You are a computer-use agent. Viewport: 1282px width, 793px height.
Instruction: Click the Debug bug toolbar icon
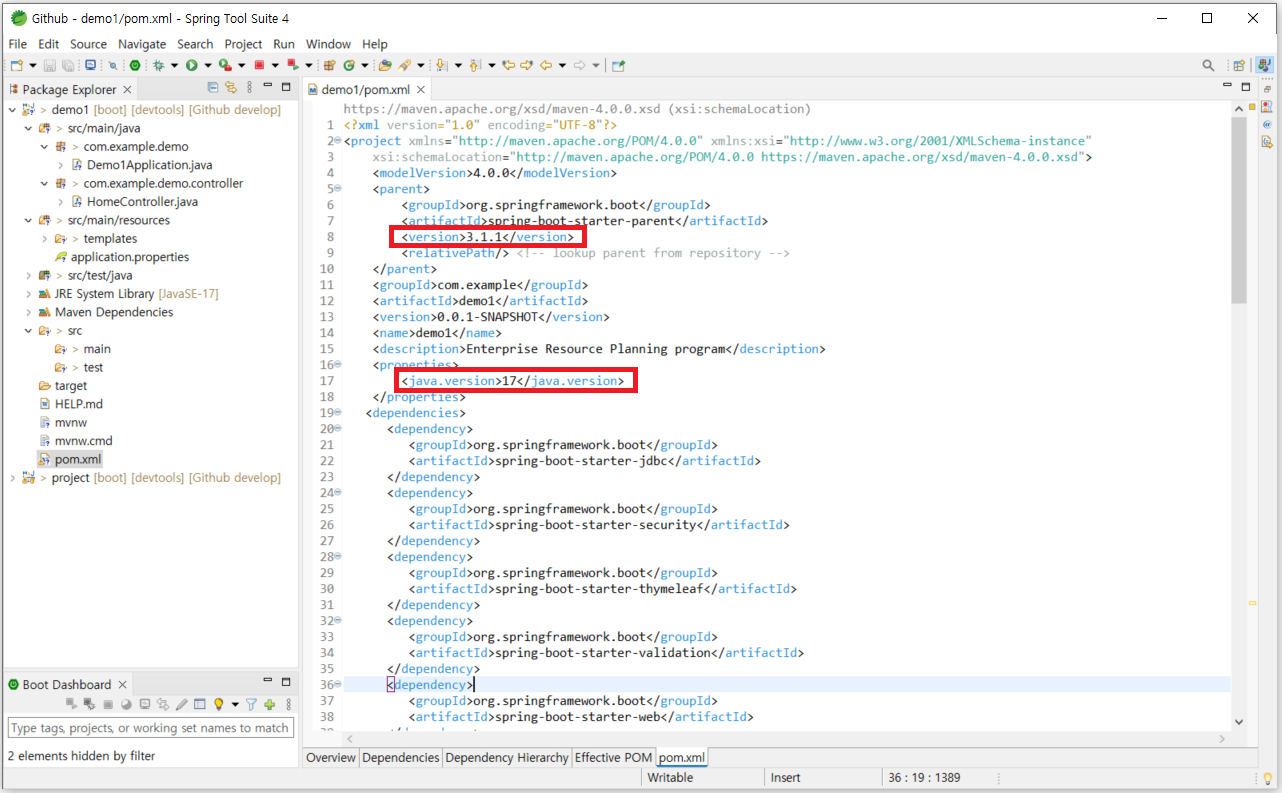[x=159, y=65]
